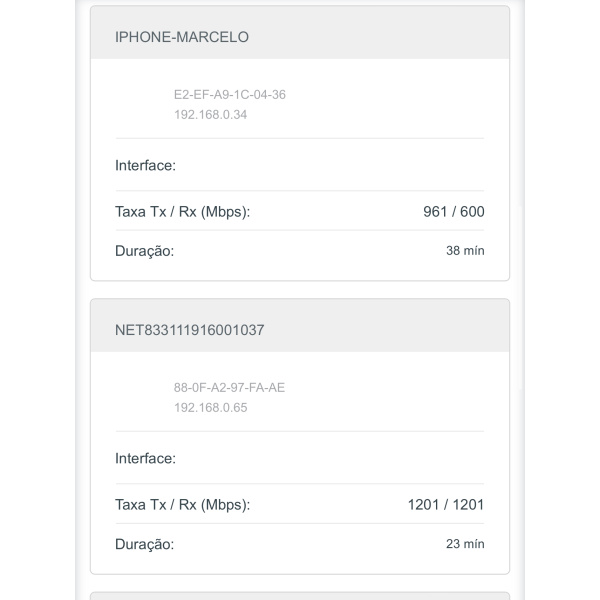The width and height of the screenshot is (600, 600).
Task: Click the 23 min duration value
Action: pos(465,545)
